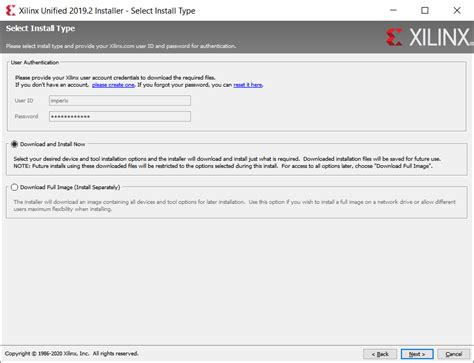This screenshot has height=363, width=474.
Task: Click the 'Download Full Image (Install Separately)' label
Action: [70, 187]
